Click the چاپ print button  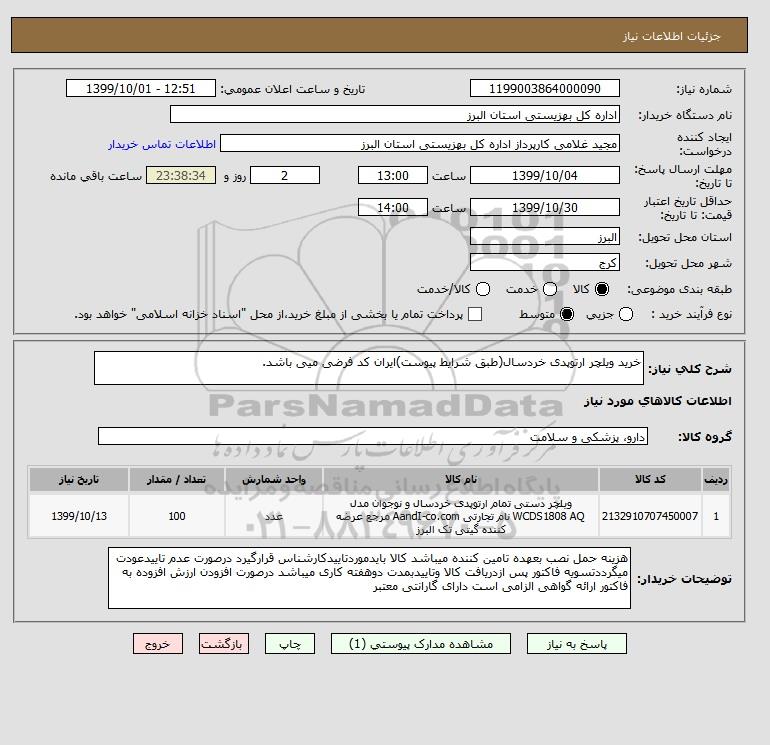pyautogui.click(x=290, y=644)
